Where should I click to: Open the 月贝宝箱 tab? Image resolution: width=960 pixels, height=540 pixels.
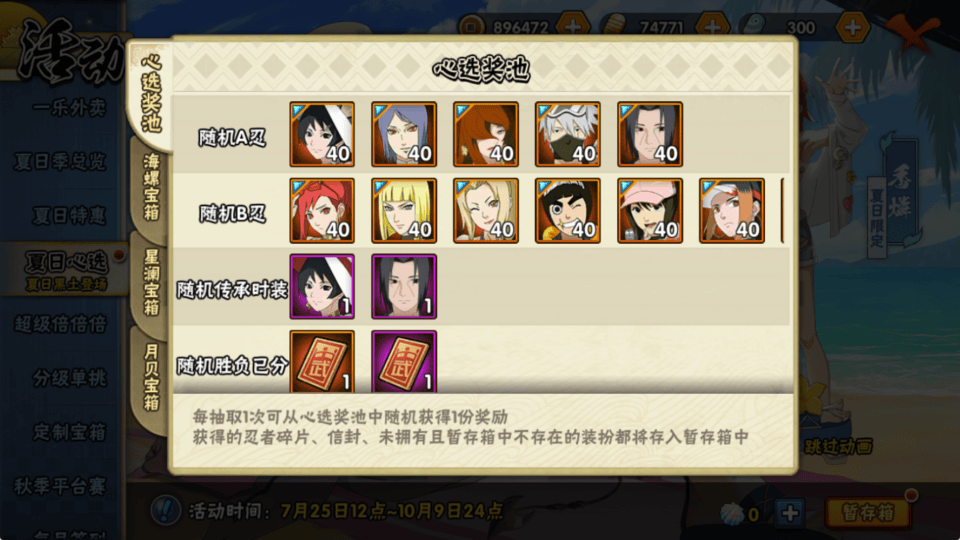(151, 377)
